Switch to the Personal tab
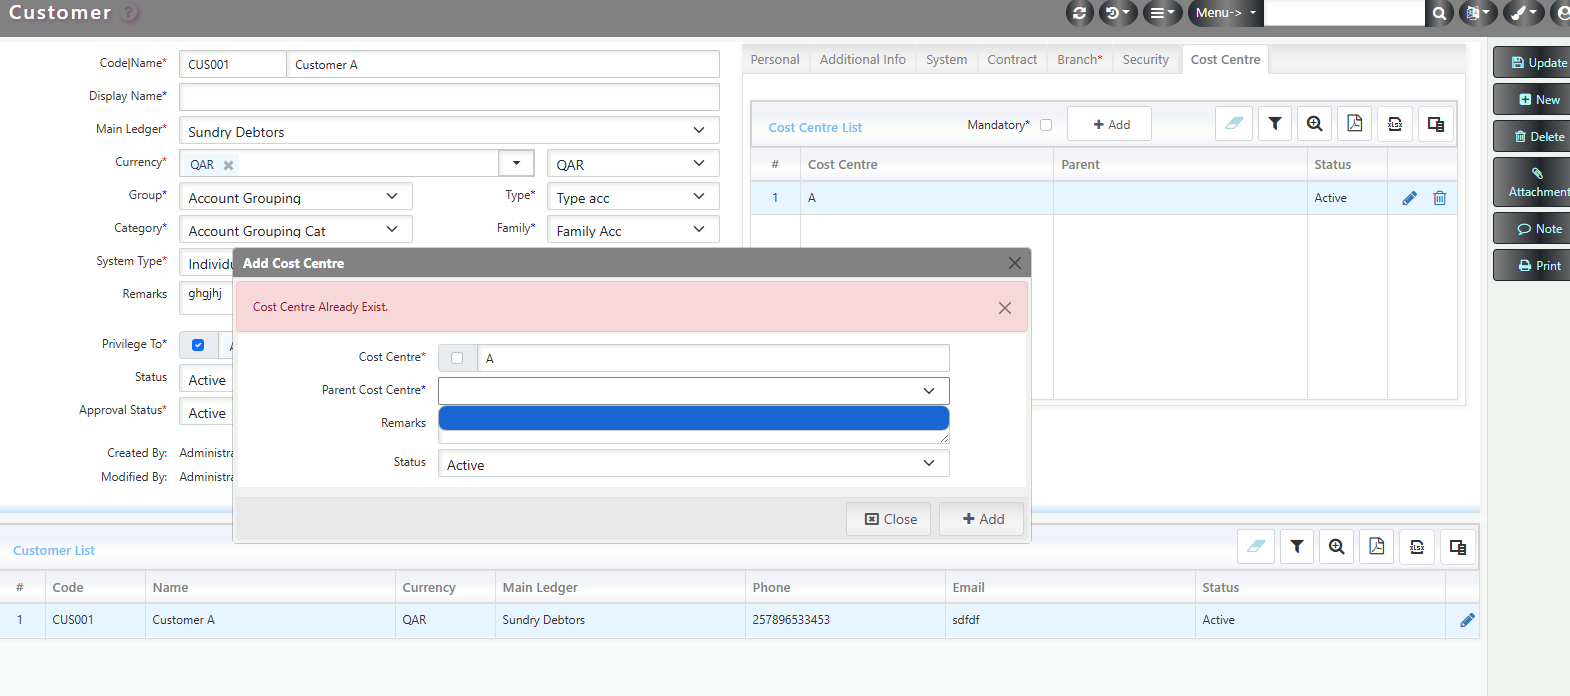Viewport: 1570px width, 696px height. point(775,60)
